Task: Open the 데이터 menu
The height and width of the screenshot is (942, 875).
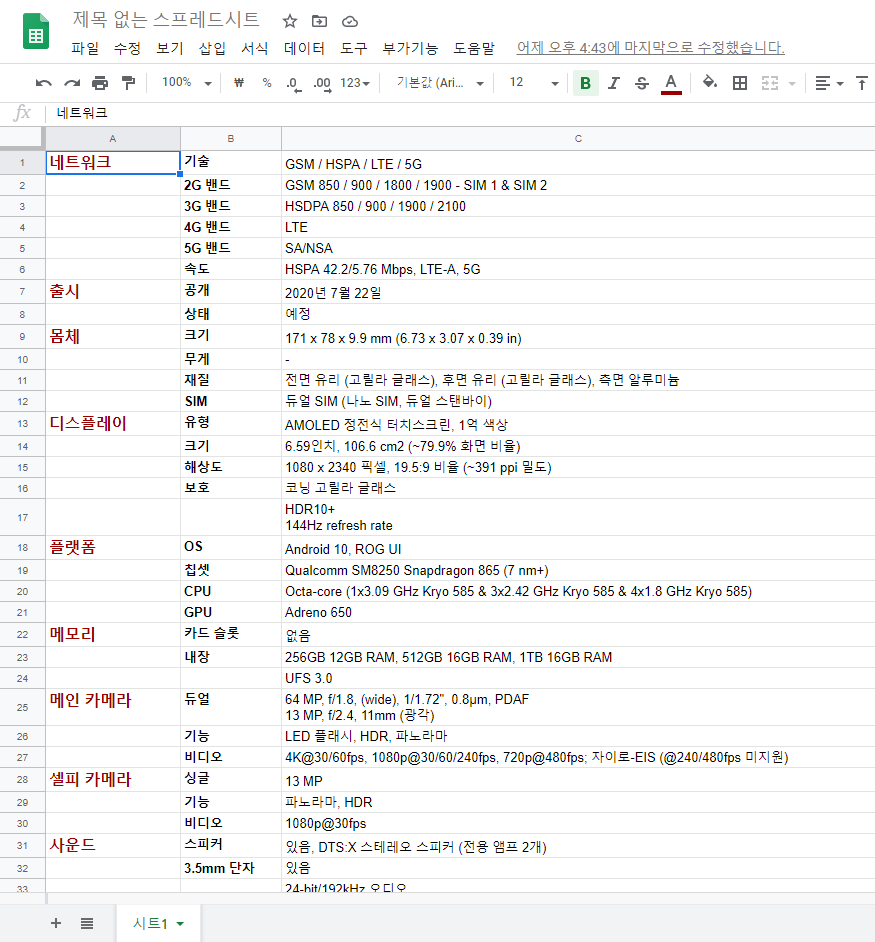Action: tap(304, 48)
